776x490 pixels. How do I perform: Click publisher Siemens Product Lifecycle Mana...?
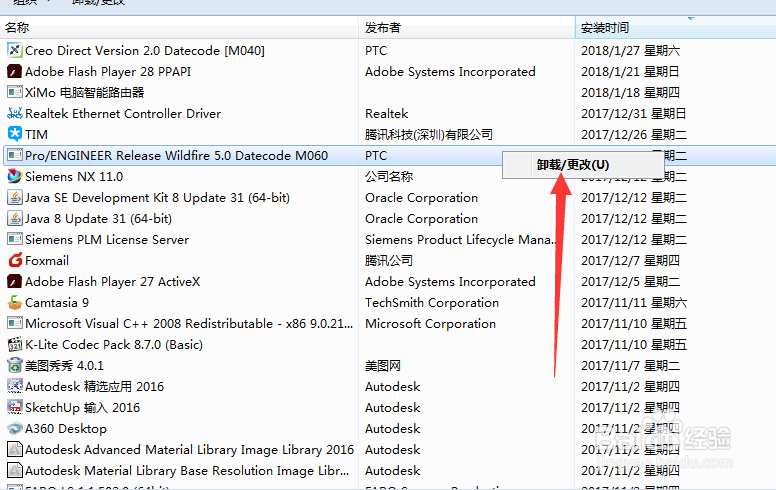(x=461, y=240)
